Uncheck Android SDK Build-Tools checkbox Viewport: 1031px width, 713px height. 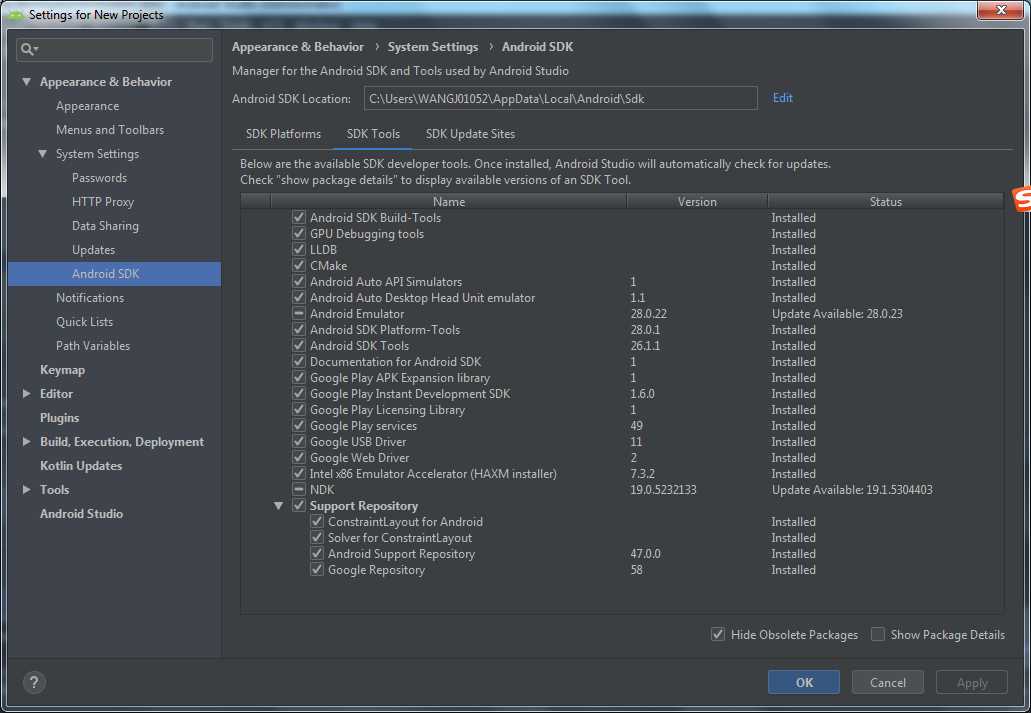pos(299,217)
